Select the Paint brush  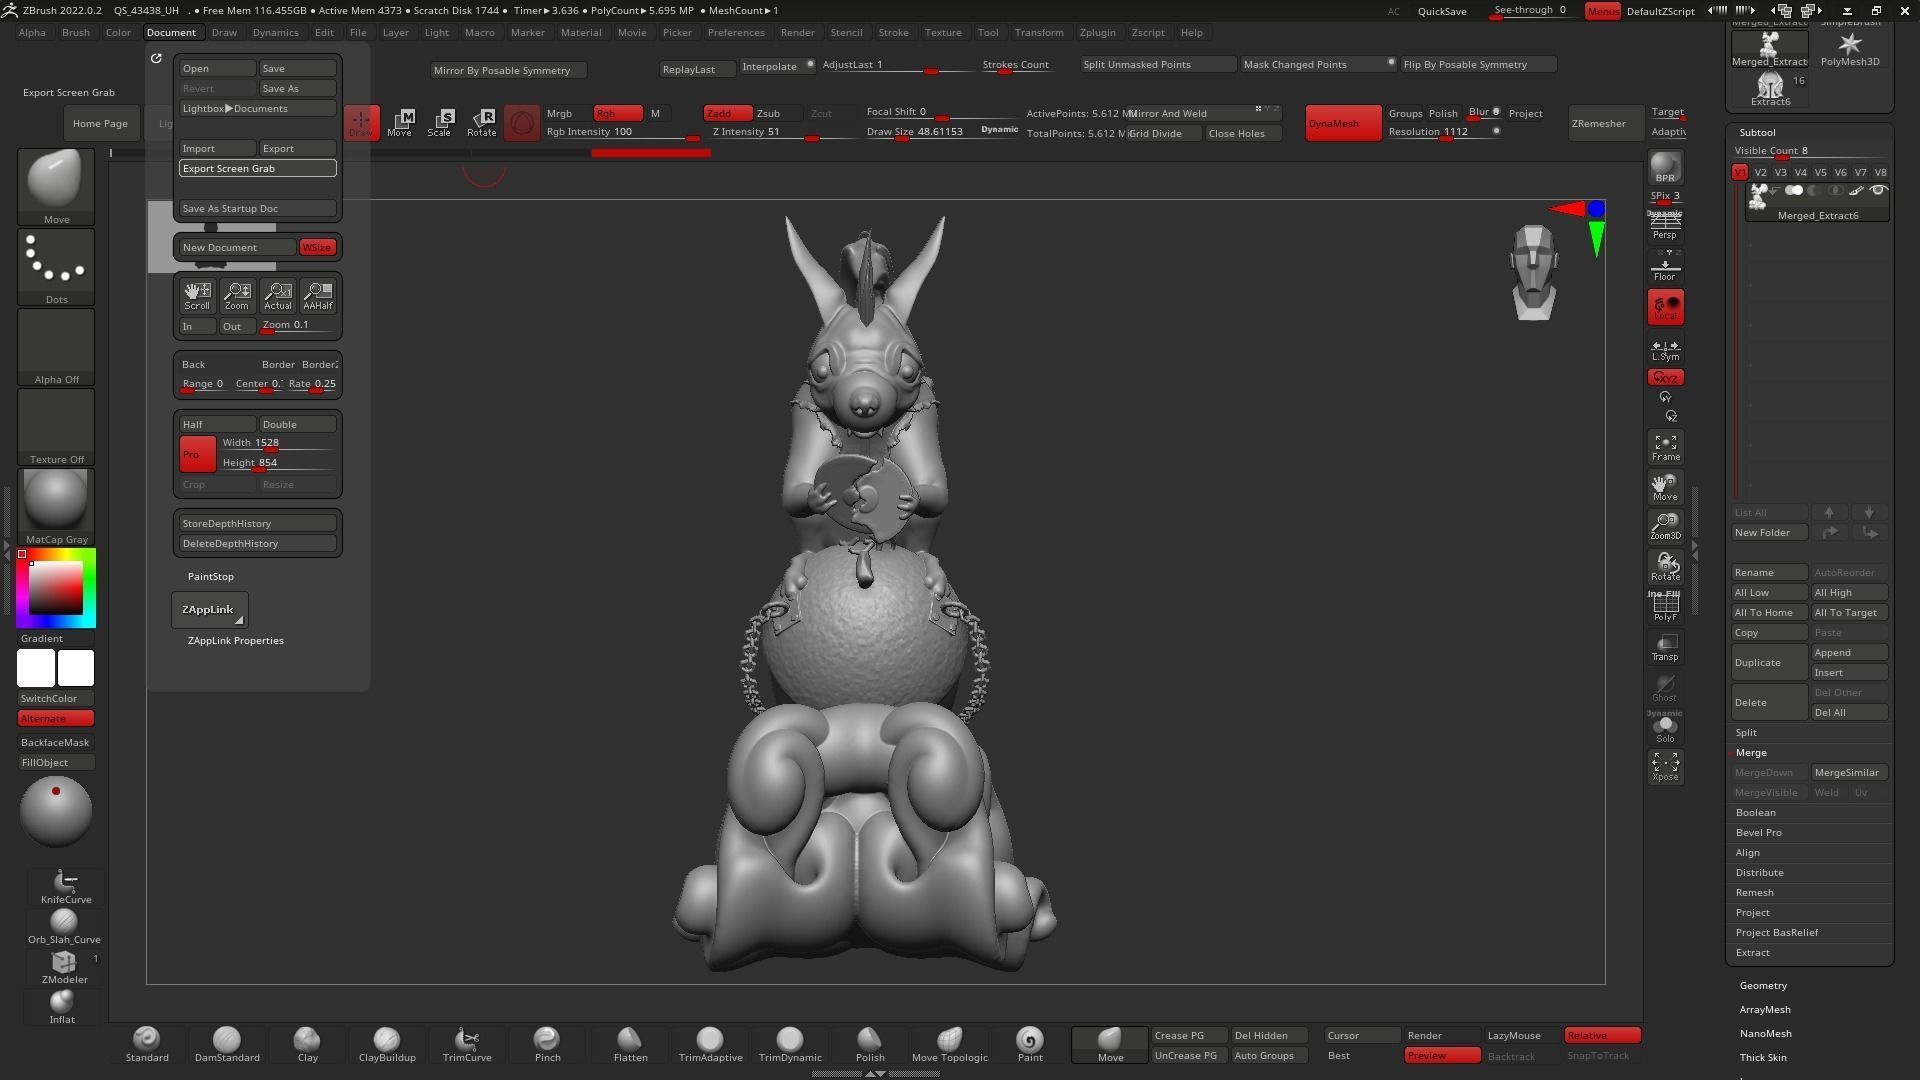[1029, 1044]
